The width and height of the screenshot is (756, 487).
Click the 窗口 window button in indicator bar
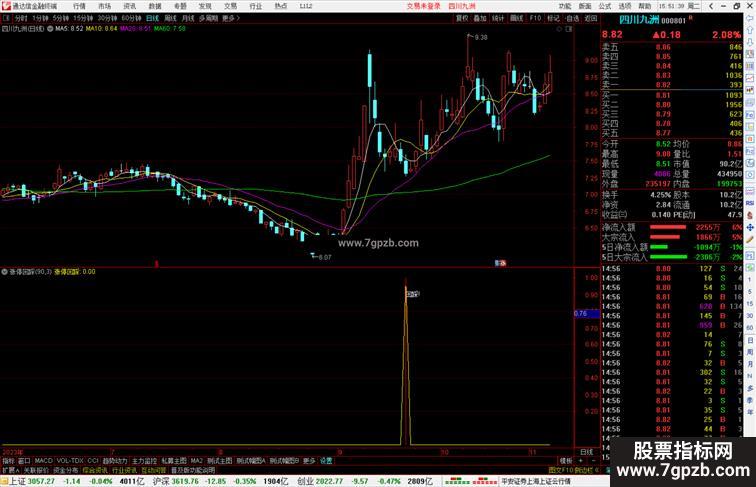(x=24, y=461)
